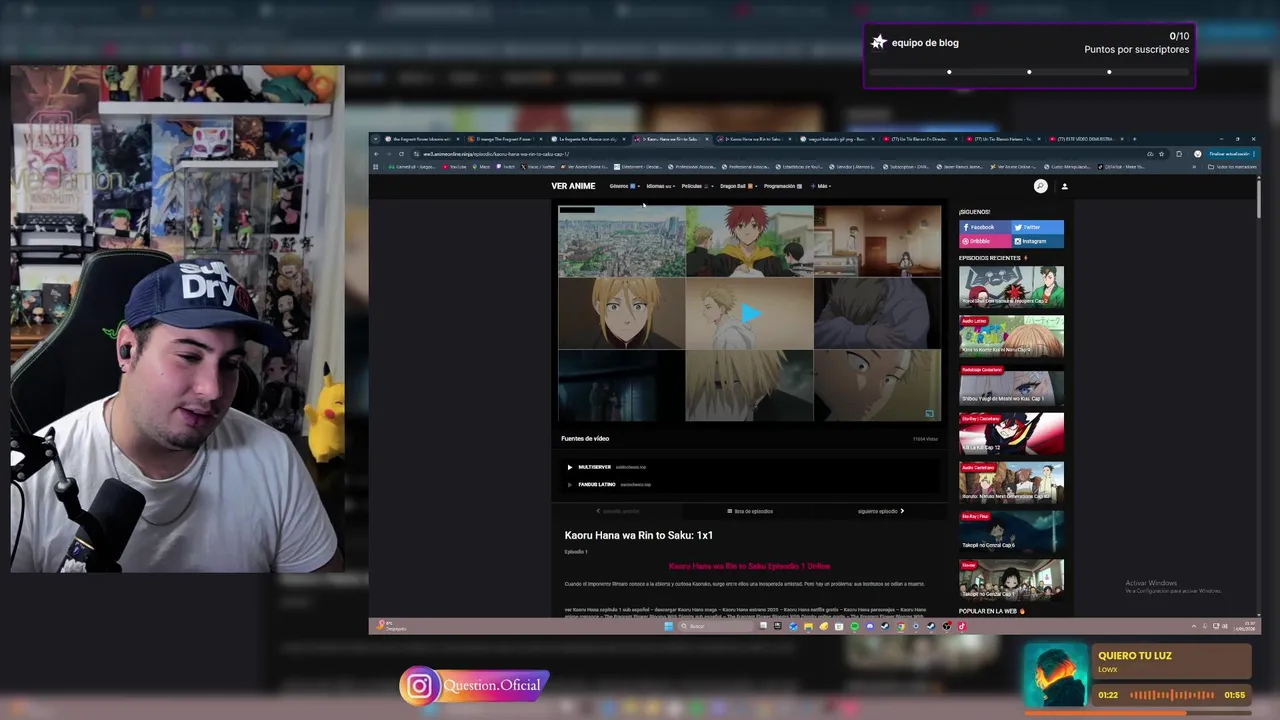Open the Takopii no Genzai Cap 1 review thumbnail
This screenshot has height=720, width=1280.
coord(1011,580)
